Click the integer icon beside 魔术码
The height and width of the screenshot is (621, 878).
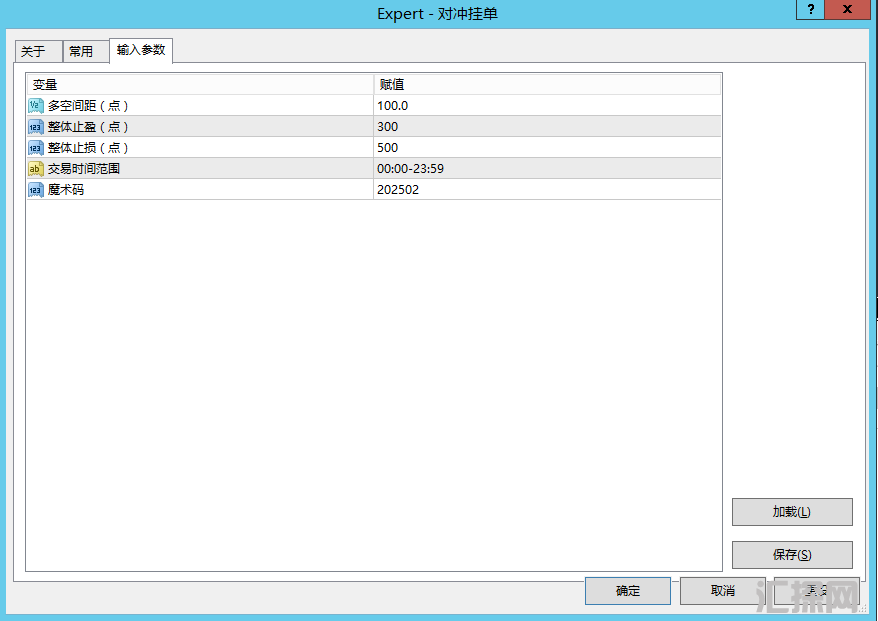(x=35, y=190)
